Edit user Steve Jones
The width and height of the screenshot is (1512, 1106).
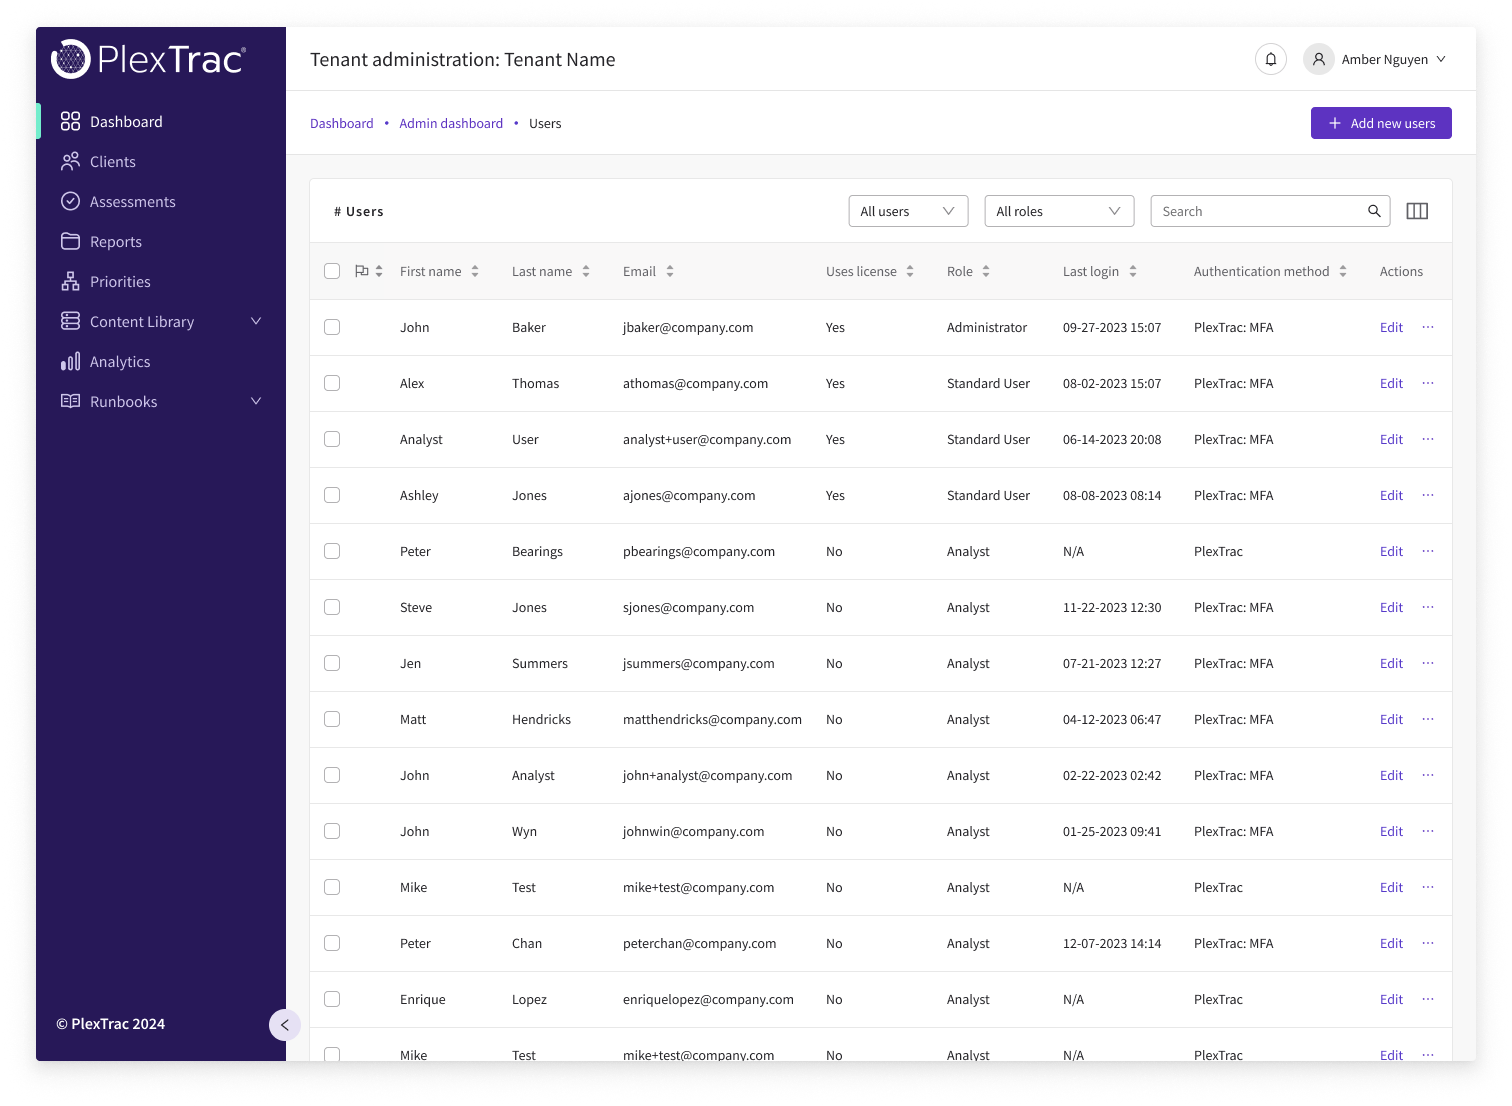click(x=1391, y=607)
